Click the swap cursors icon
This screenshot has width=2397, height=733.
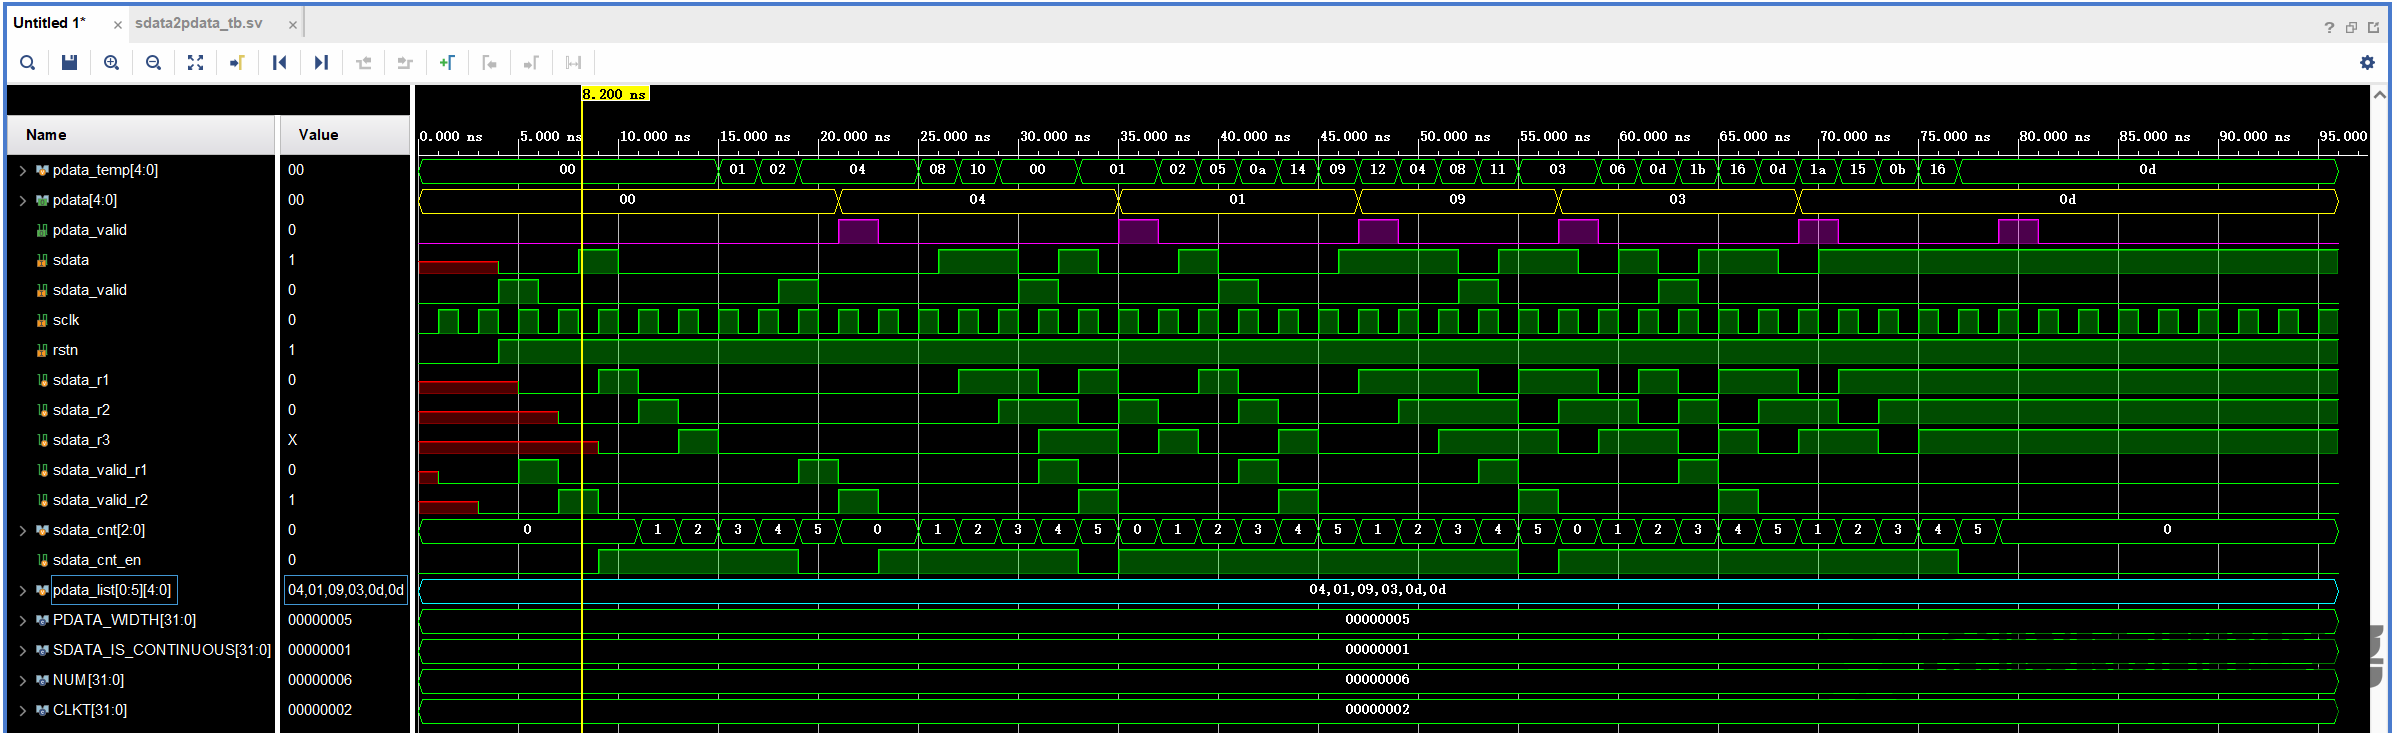pyautogui.click(x=573, y=63)
